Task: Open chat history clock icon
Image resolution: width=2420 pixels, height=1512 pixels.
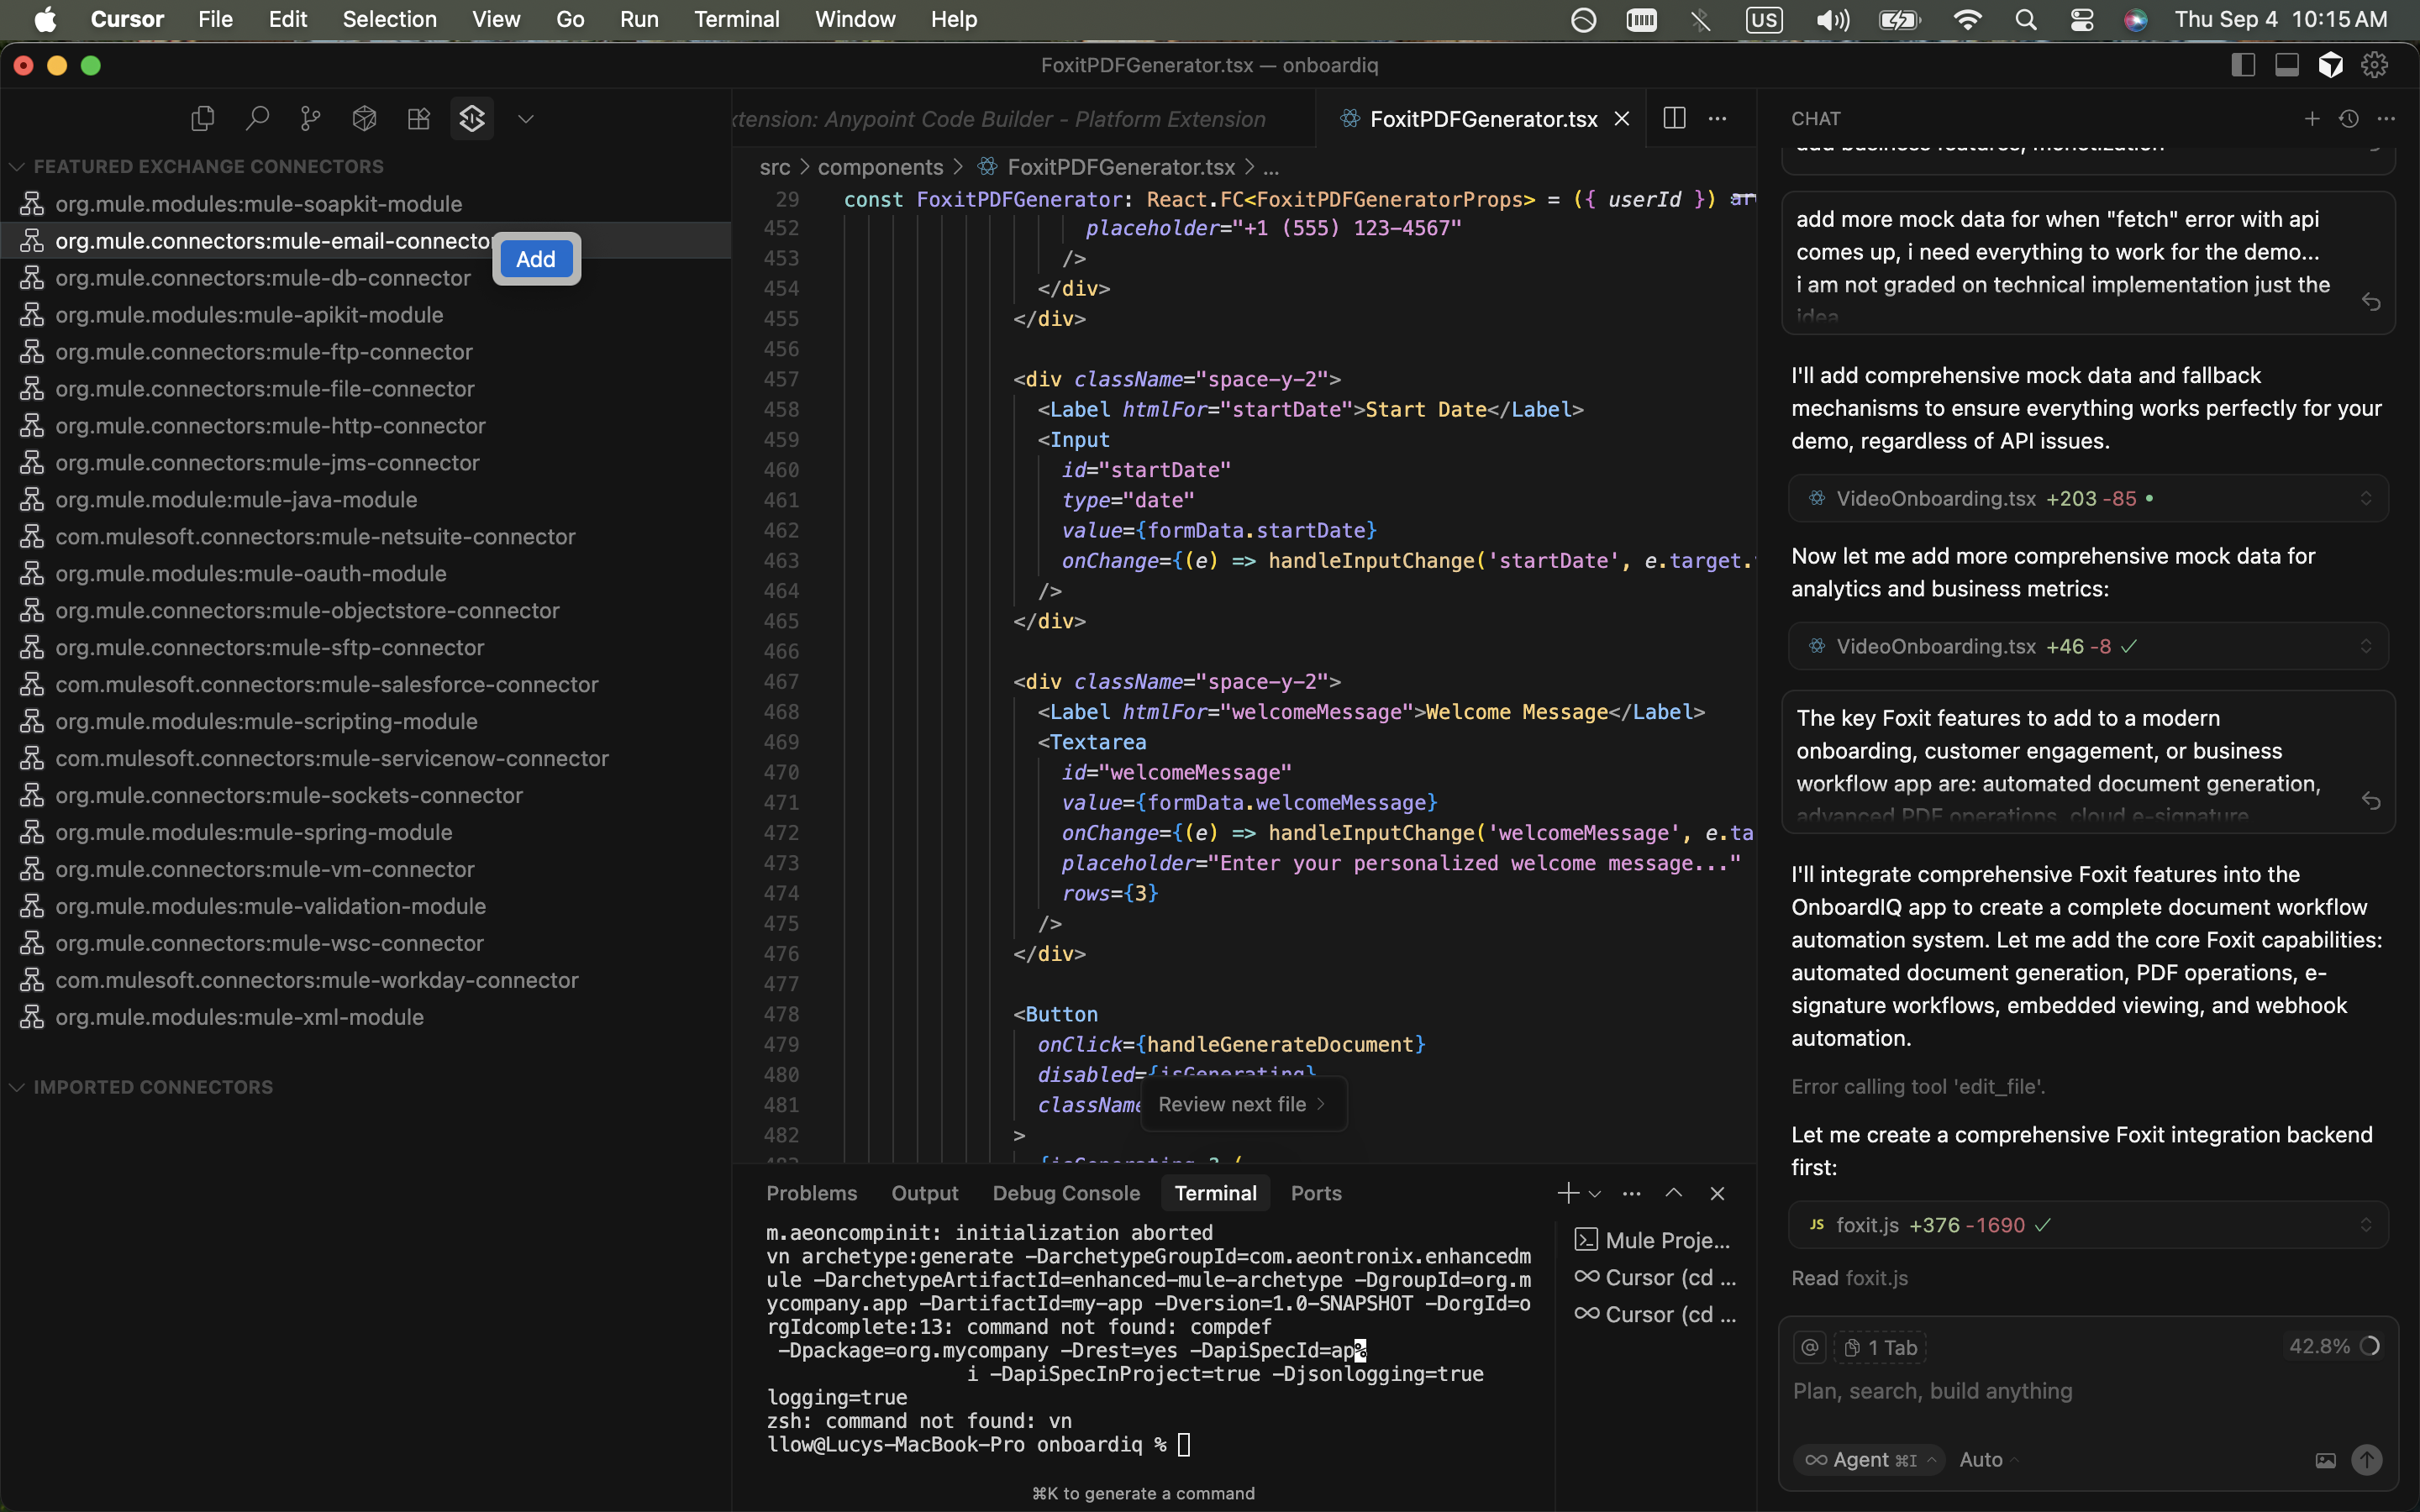Action: click(x=2349, y=119)
